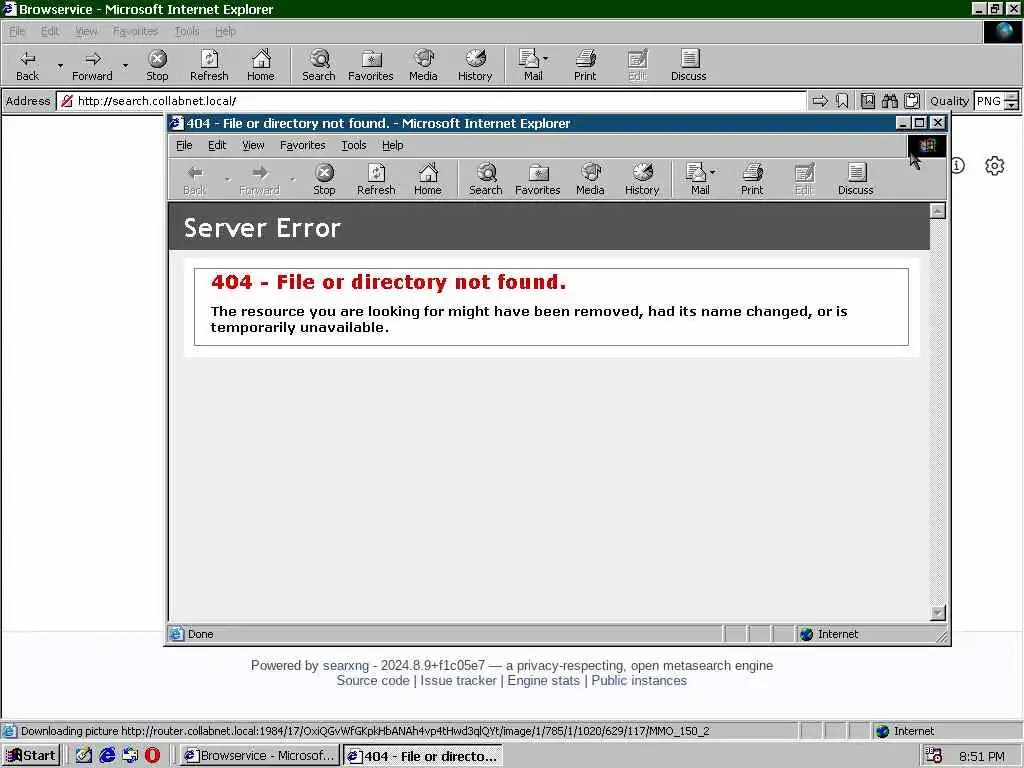Viewport: 1024px width, 768px height.
Task: Switch to Browservice taskbar button
Action: click(x=260, y=756)
